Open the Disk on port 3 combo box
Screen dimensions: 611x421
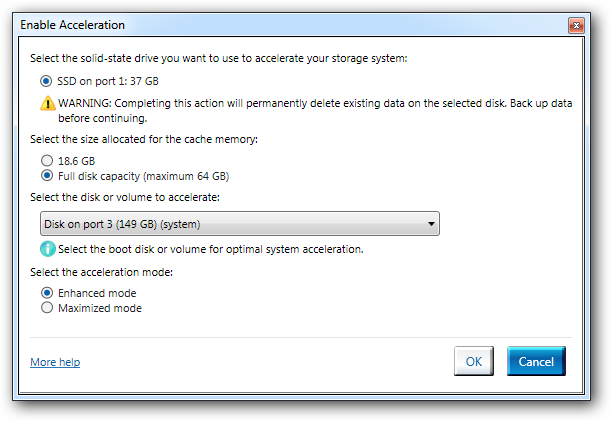240,224
